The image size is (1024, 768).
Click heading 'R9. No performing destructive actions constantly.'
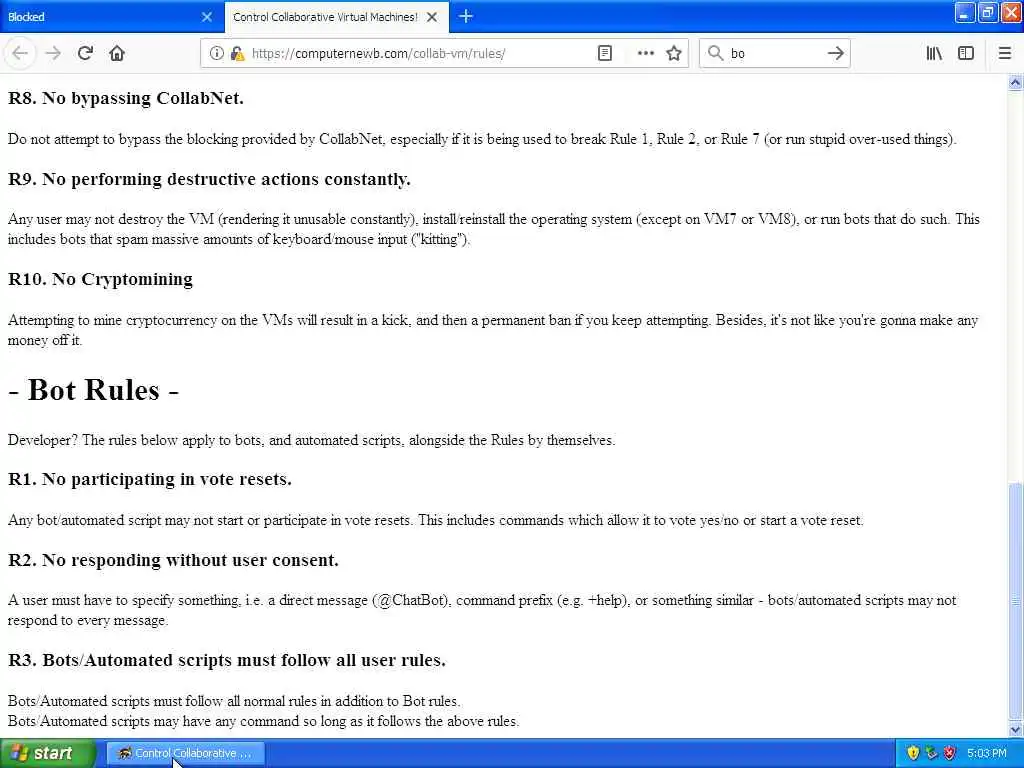tap(209, 179)
